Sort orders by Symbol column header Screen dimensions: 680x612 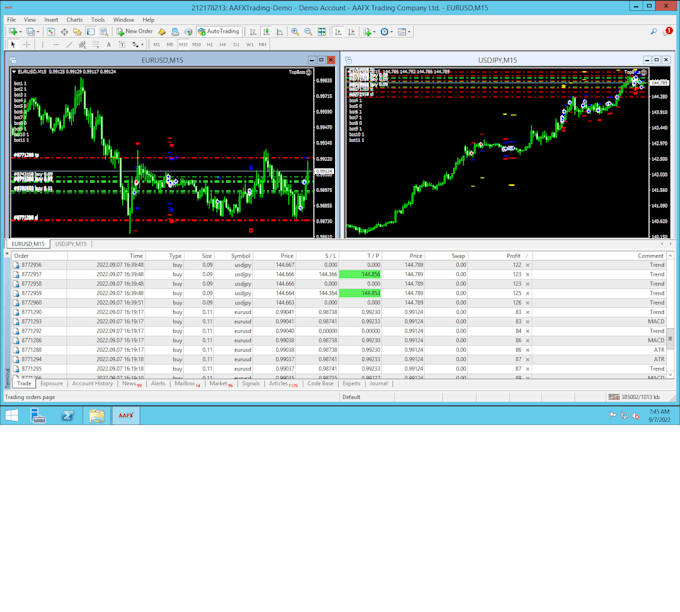[x=241, y=256]
